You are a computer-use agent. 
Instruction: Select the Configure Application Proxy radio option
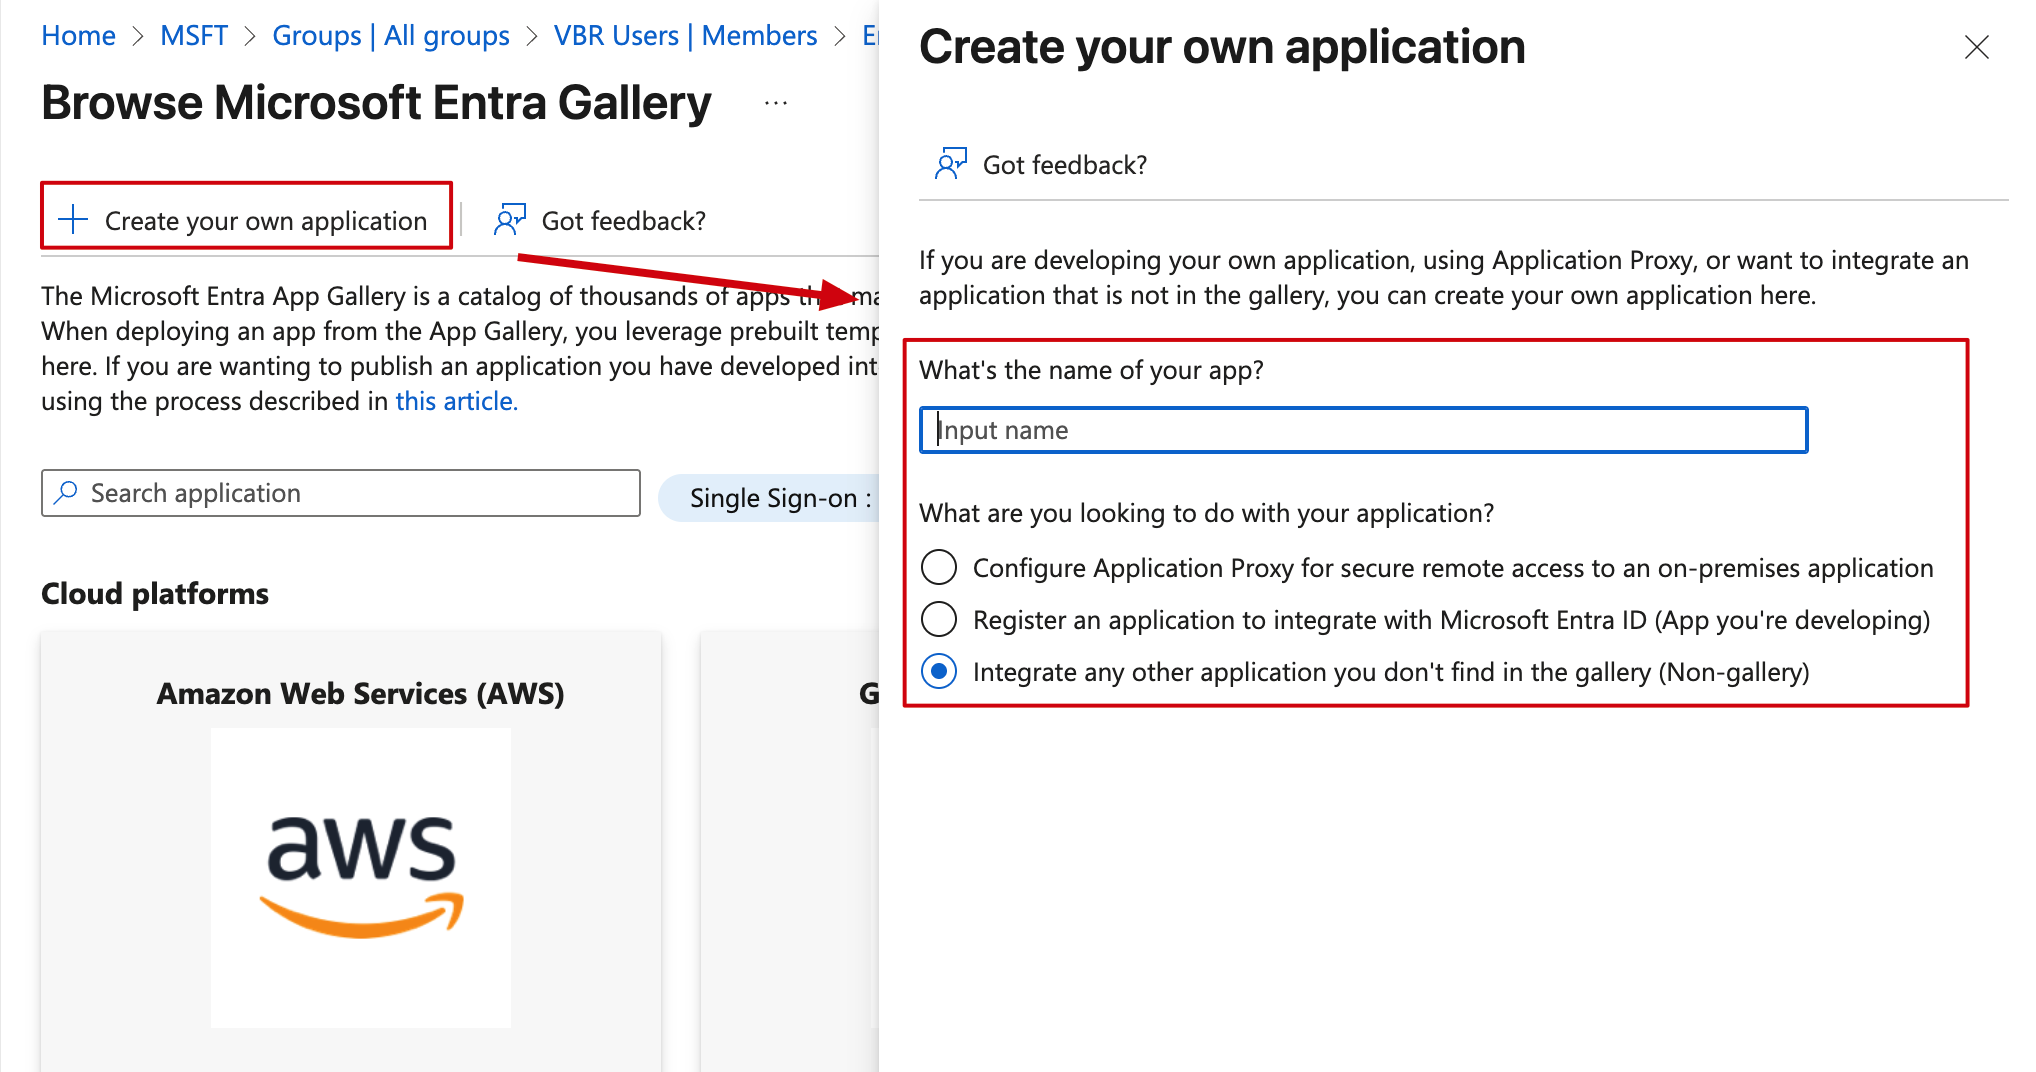click(939, 567)
